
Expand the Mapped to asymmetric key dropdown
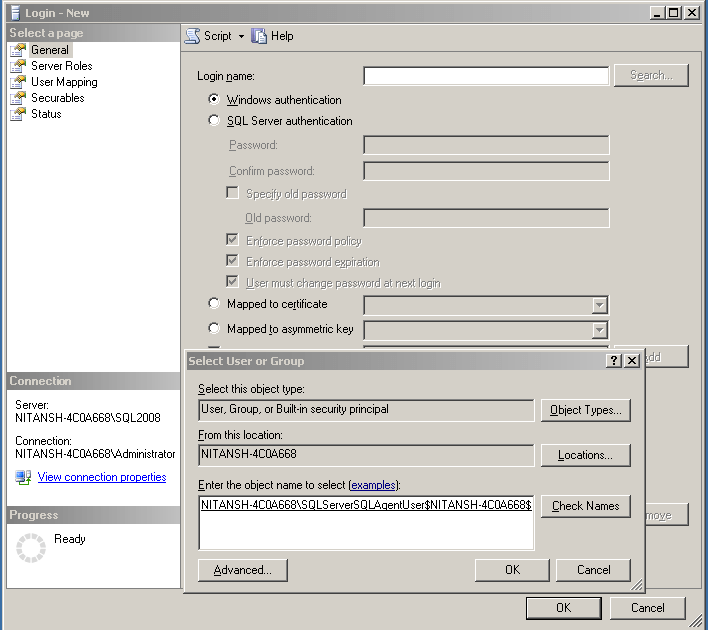click(600, 330)
